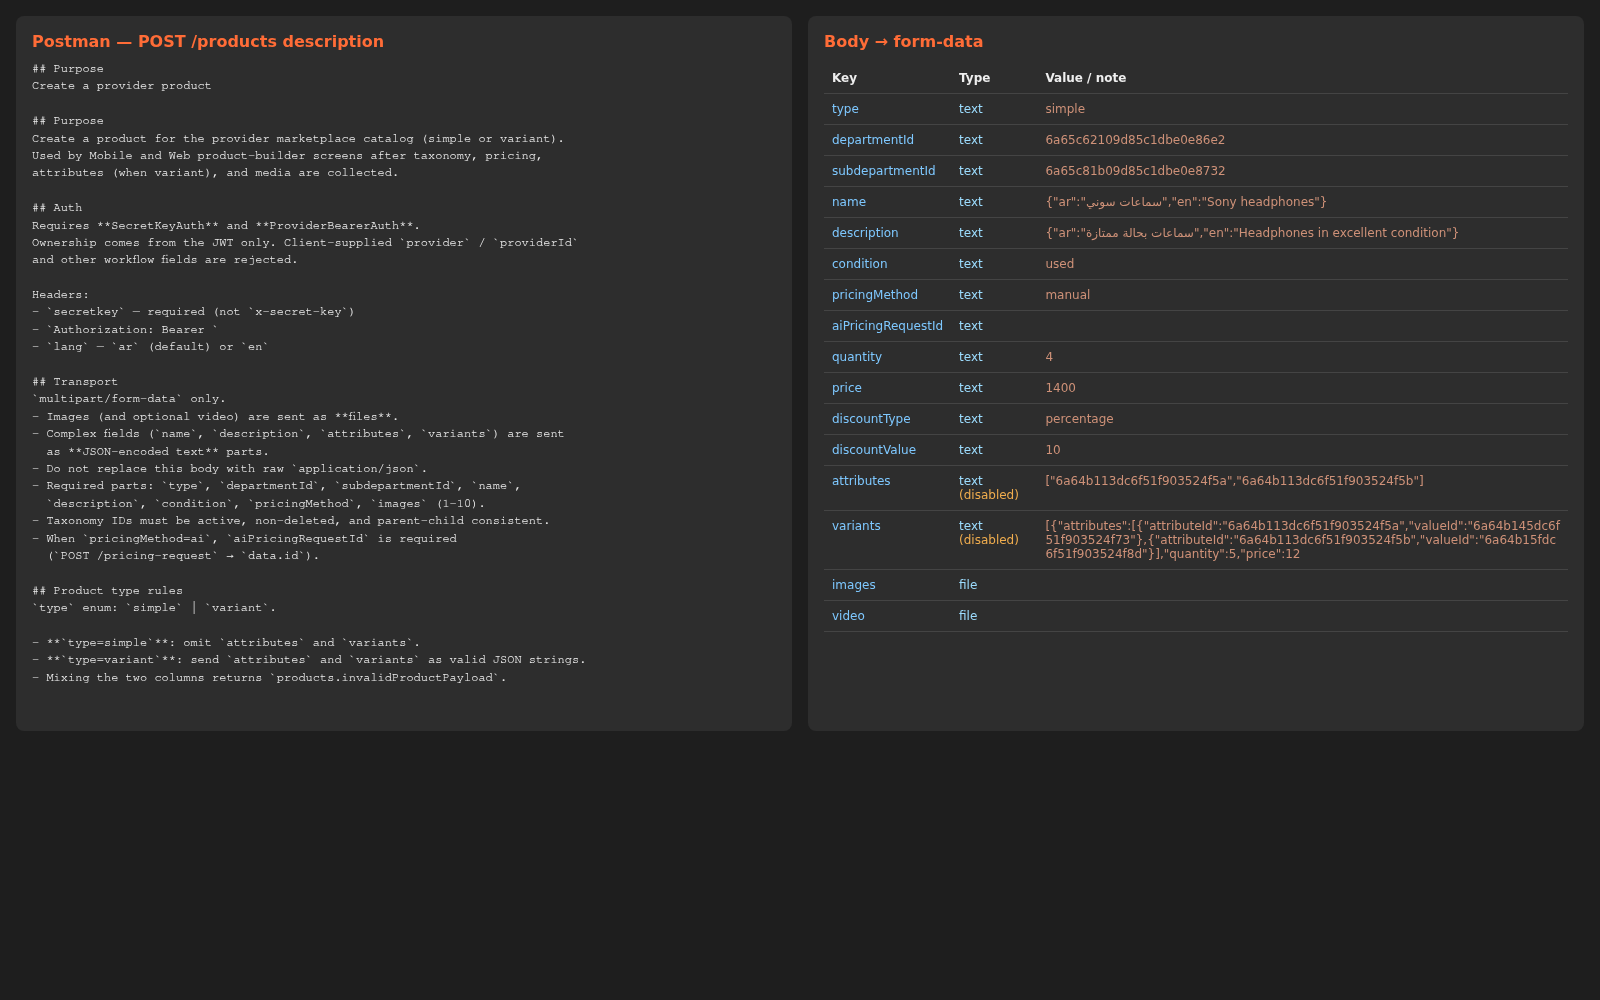Select the 'attributes' key
The width and height of the screenshot is (1600, 1000).
click(x=861, y=481)
